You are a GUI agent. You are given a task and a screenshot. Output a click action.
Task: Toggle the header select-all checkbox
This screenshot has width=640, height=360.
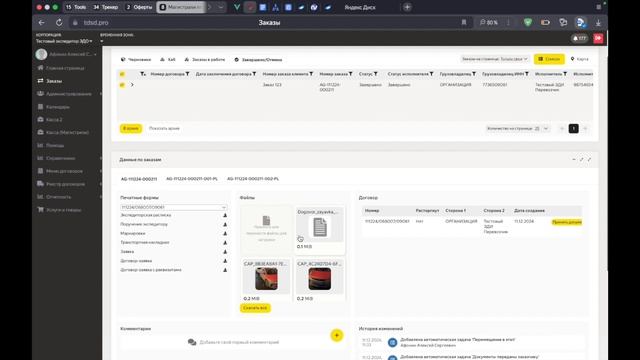(122, 74)
